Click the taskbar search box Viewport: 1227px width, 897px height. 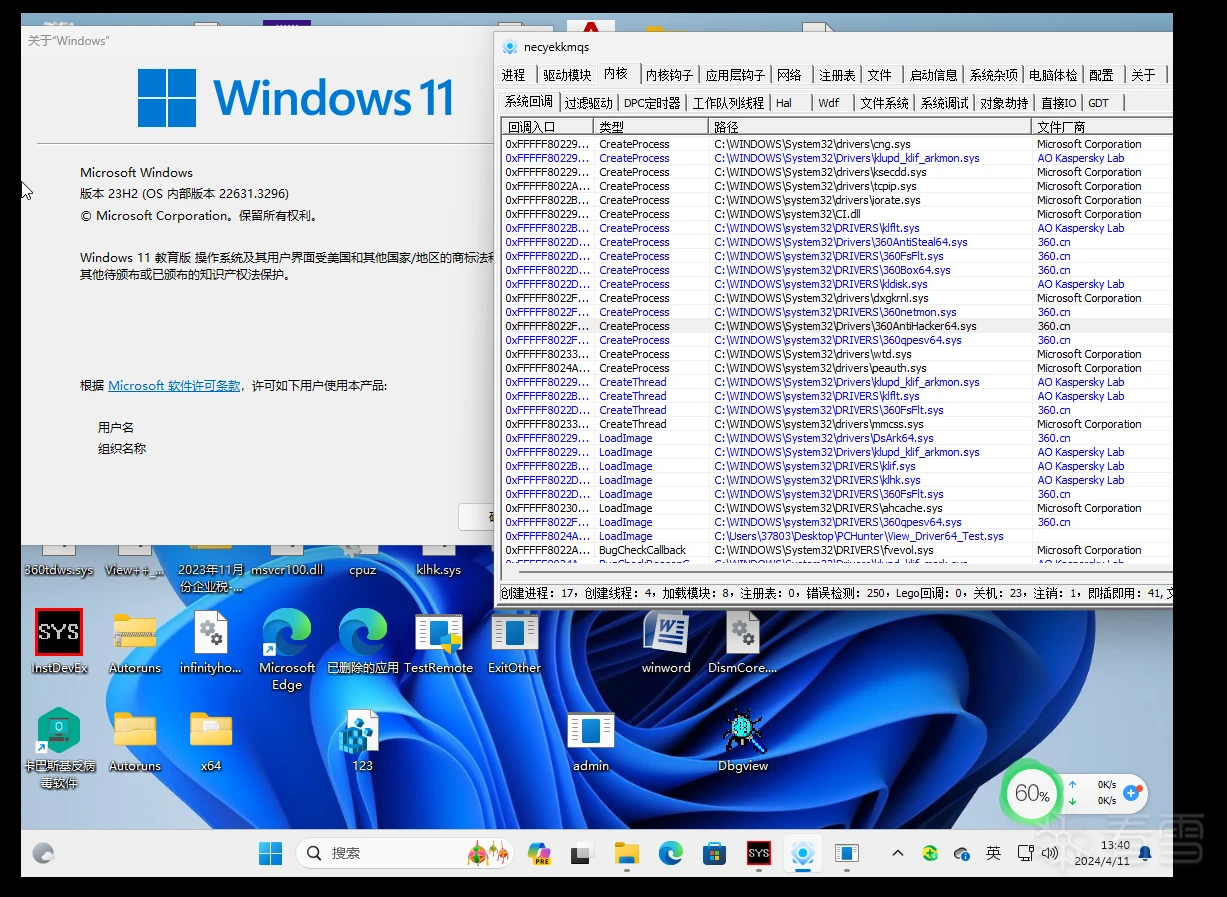pyautogui.click(x=405, y=853)
